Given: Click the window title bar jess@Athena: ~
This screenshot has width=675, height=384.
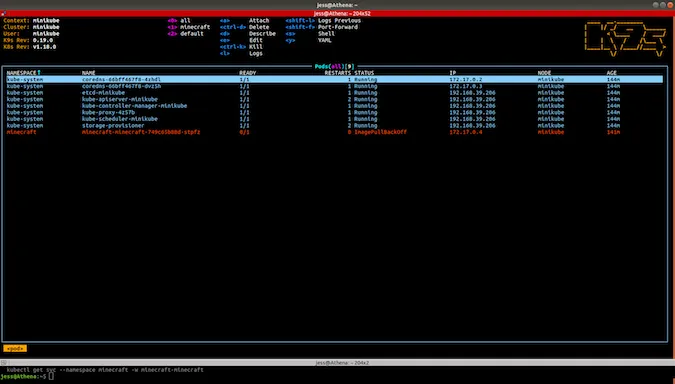Looking at the screenshot, I should tap(338, 5).
